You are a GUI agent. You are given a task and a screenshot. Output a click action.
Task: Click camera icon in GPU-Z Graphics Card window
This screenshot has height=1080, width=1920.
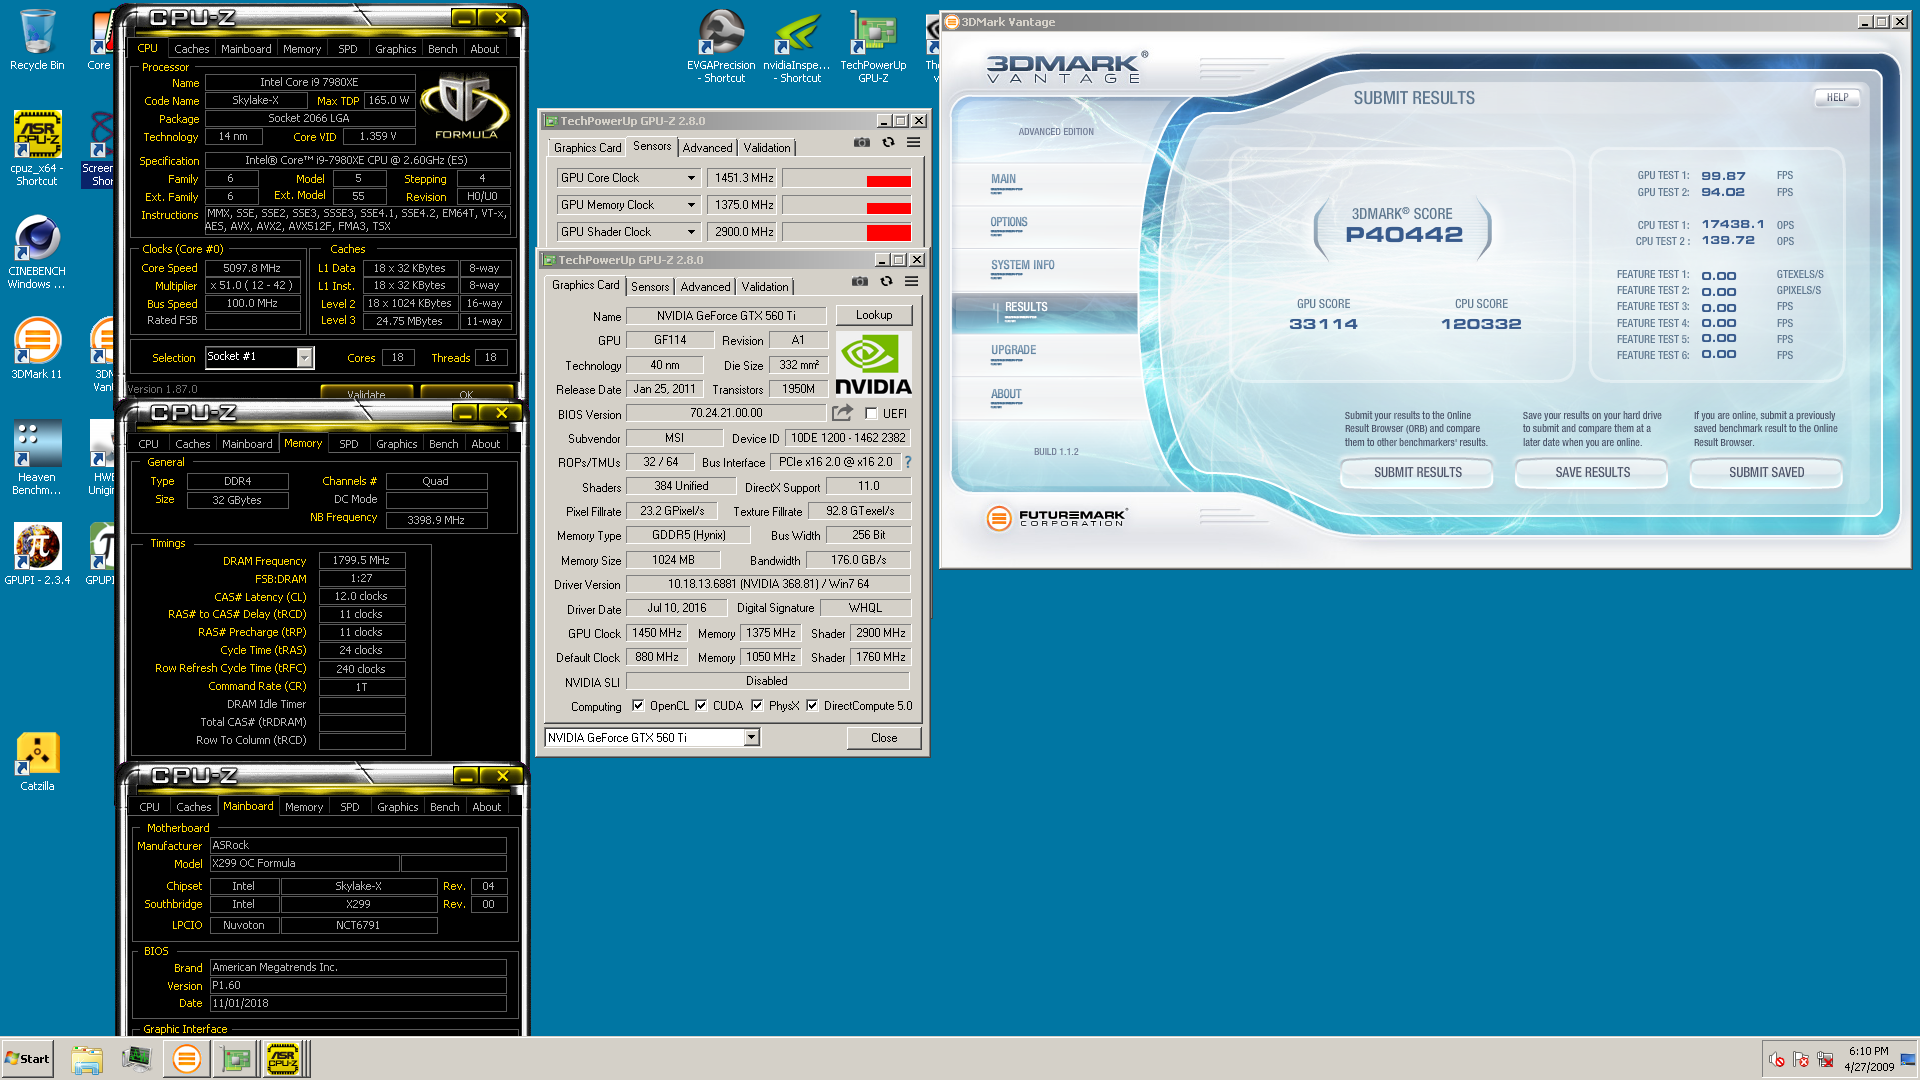point(859,282)
